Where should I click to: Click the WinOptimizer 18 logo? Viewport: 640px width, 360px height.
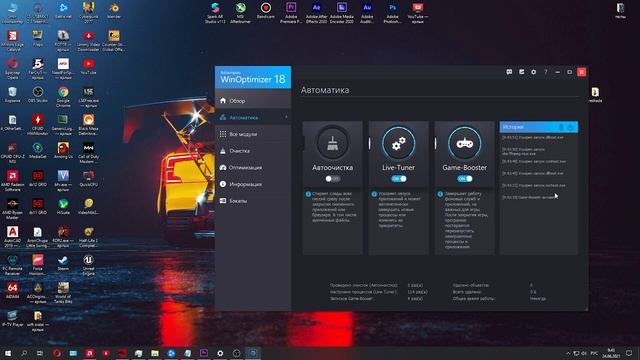[253, 77]
